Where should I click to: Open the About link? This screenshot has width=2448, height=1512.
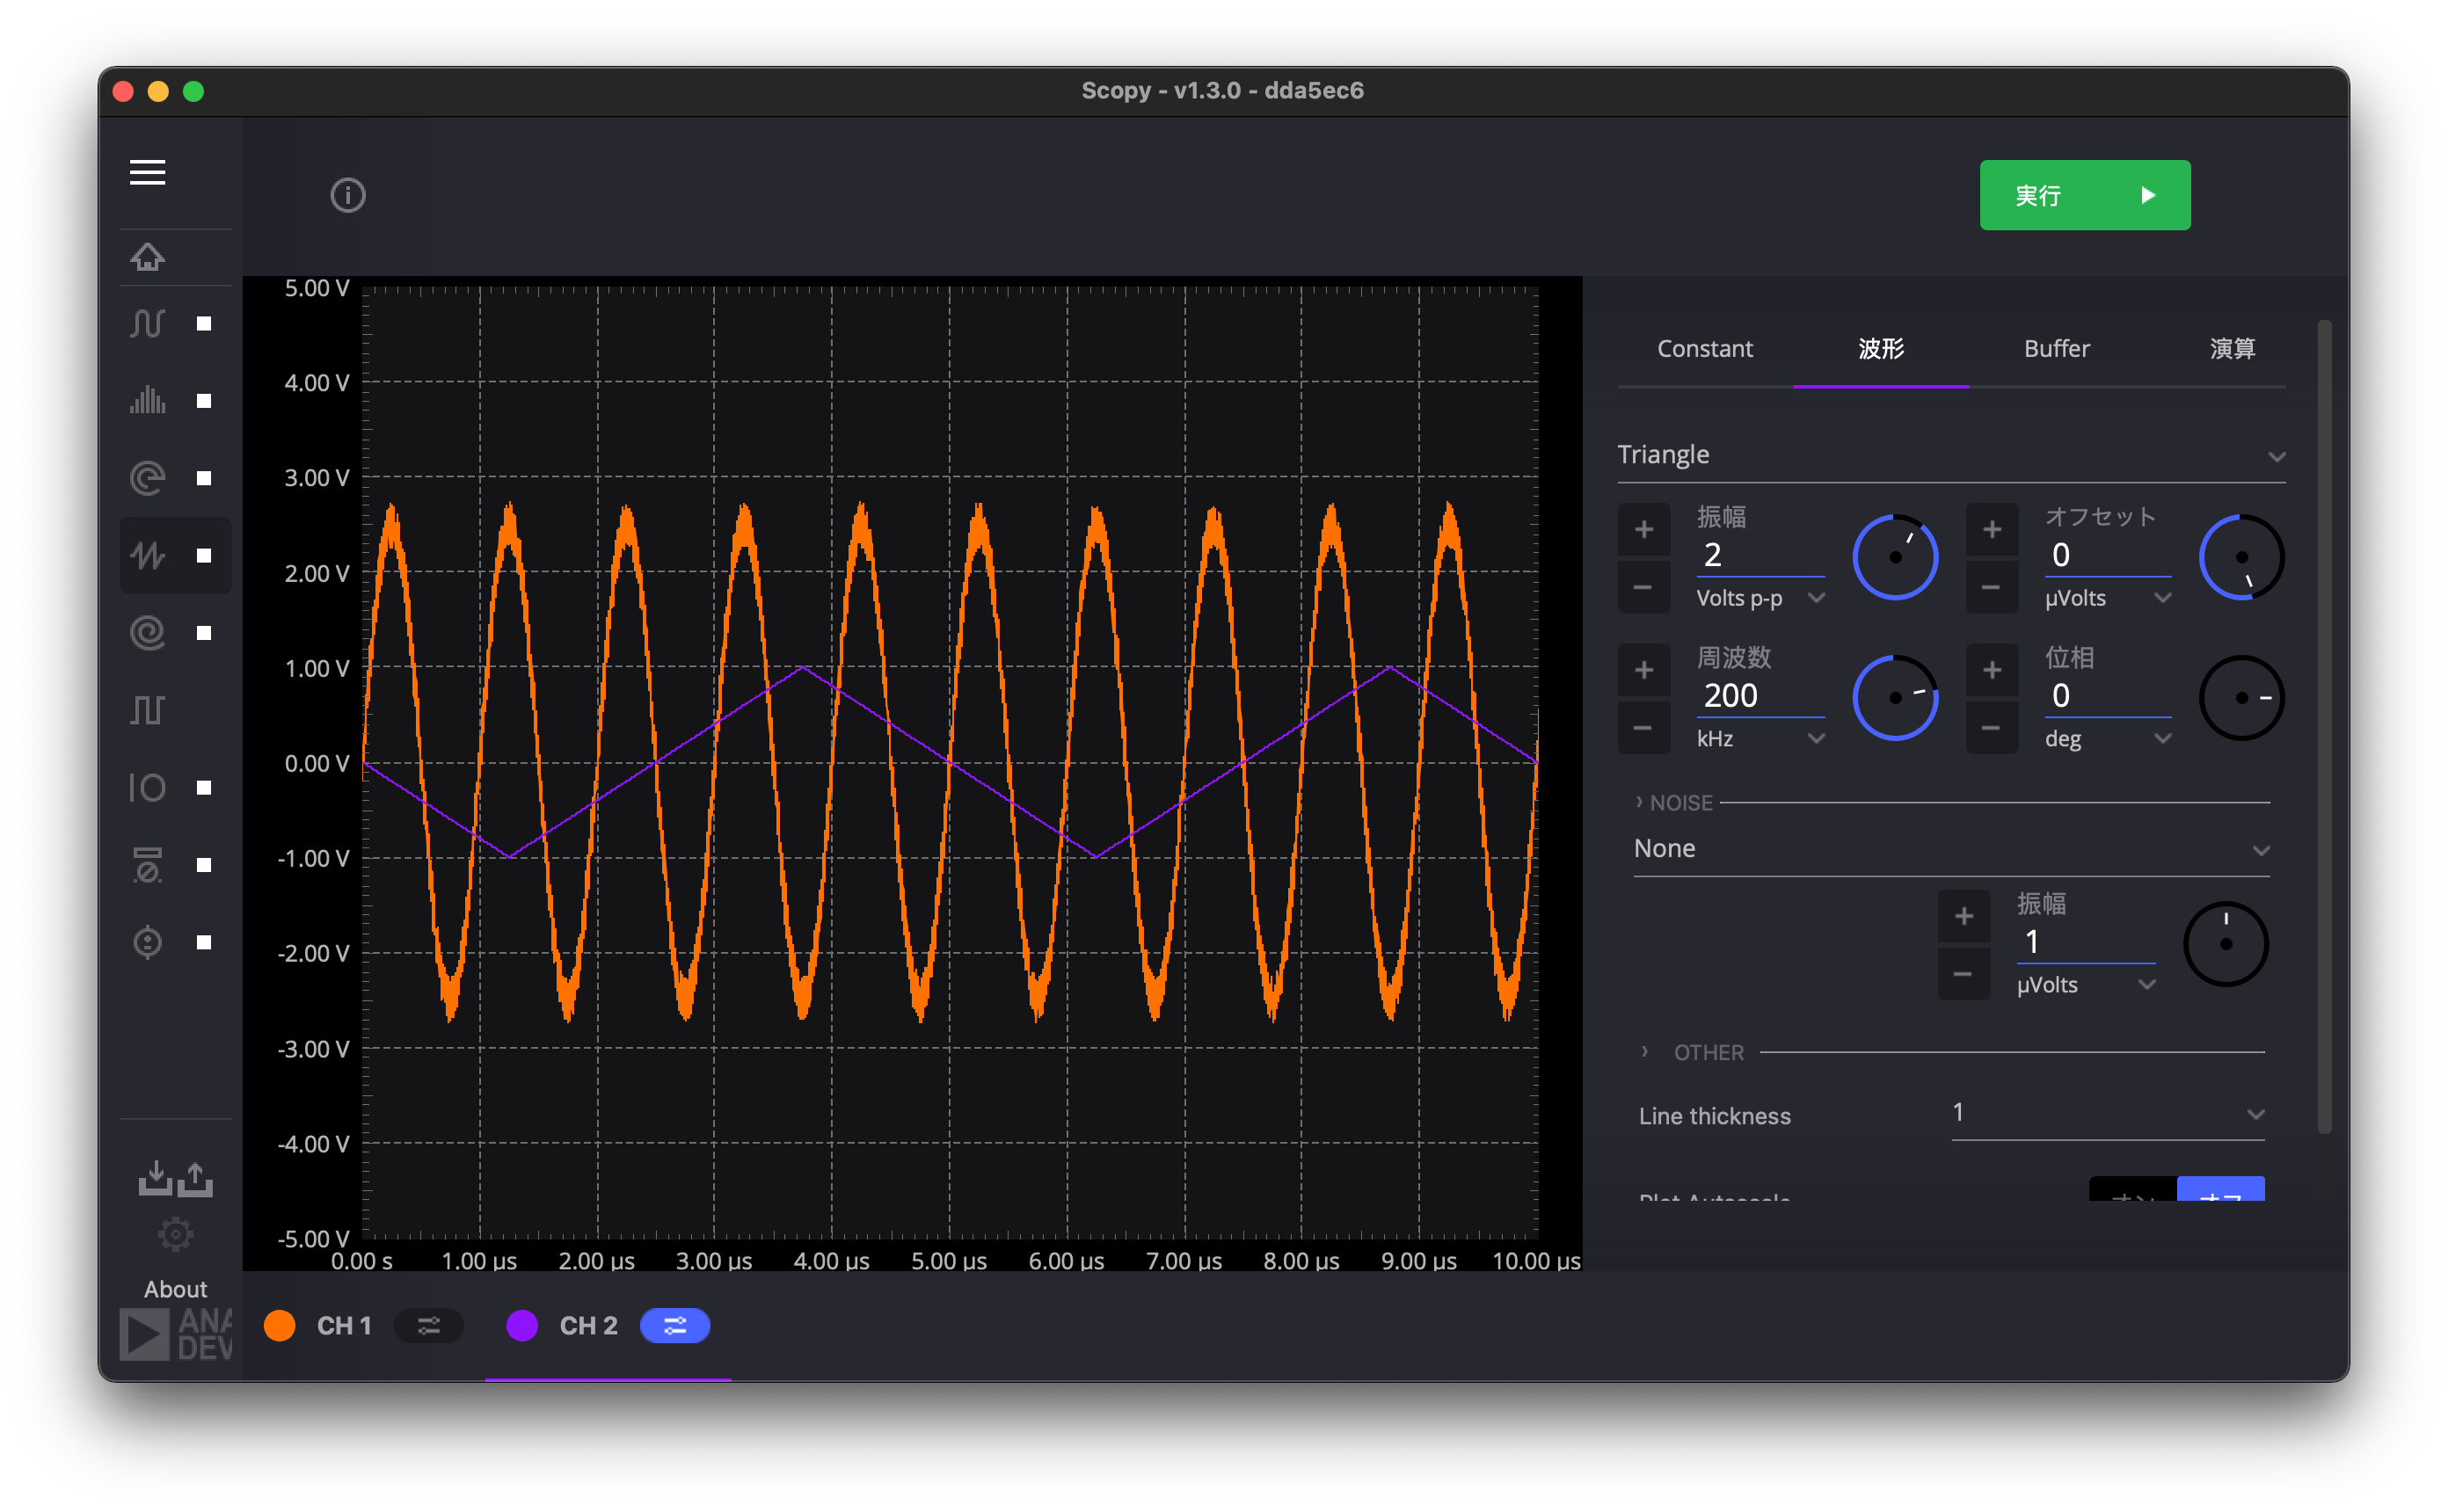coord(176,1289)
